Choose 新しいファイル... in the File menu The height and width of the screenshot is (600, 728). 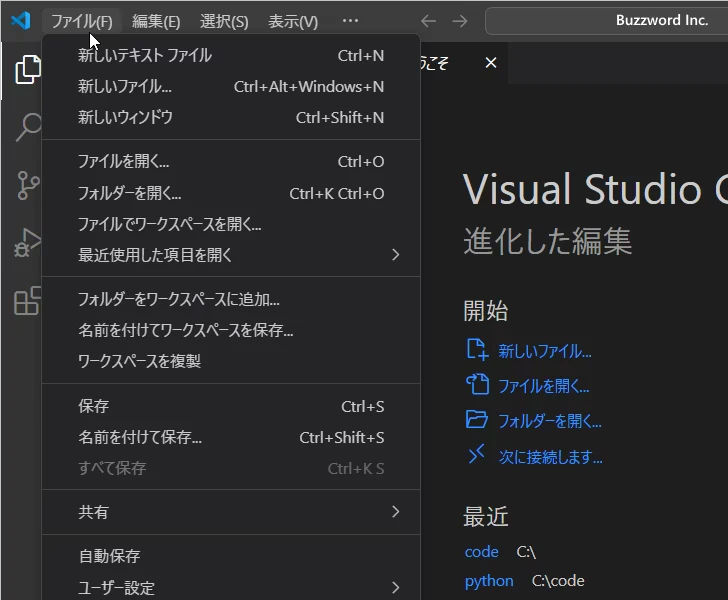point(231,86)
